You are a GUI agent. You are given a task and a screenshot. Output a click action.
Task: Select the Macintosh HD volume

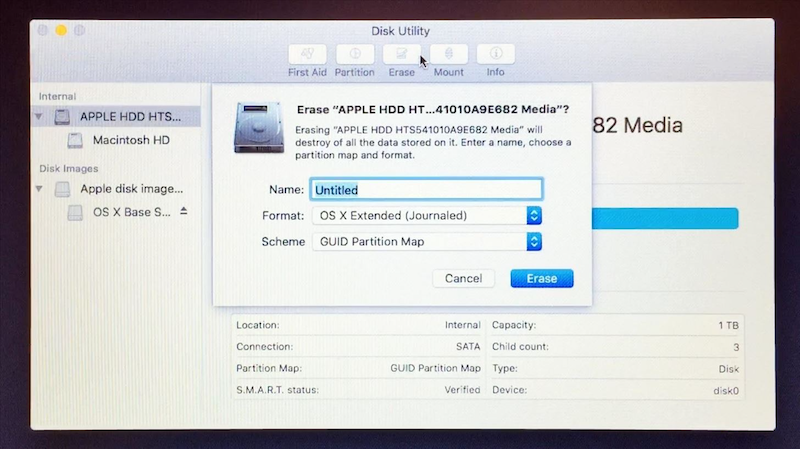131,140
